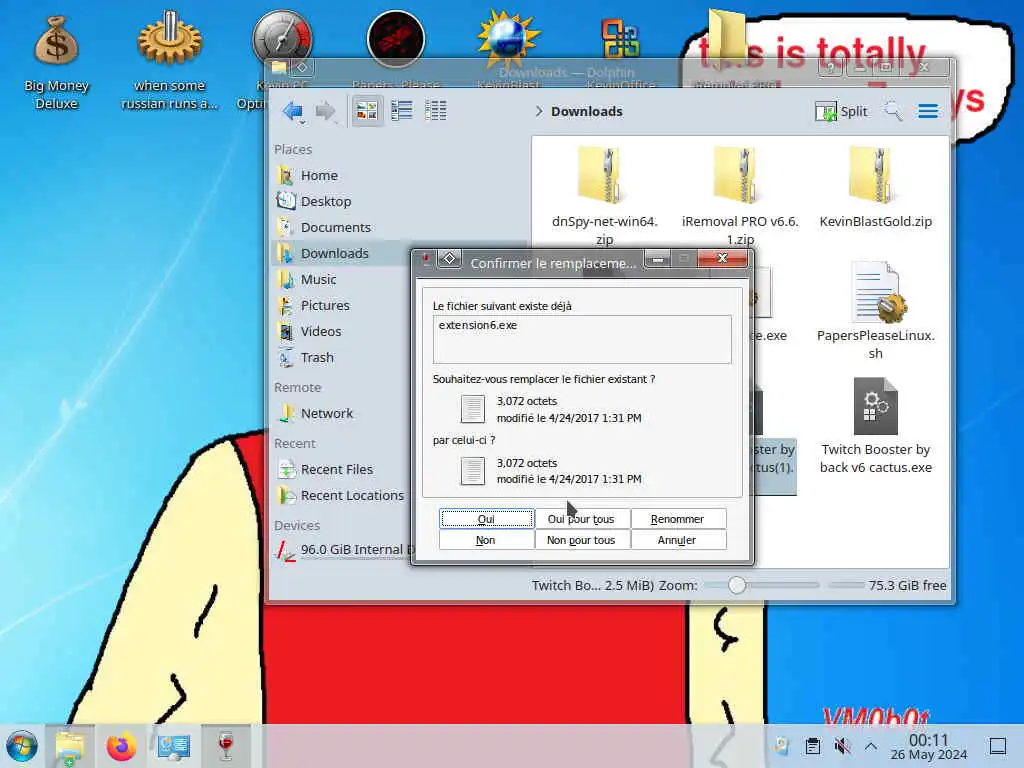Click Annuler button
This screenshot has width=1024, height=768.
[677, 540]
